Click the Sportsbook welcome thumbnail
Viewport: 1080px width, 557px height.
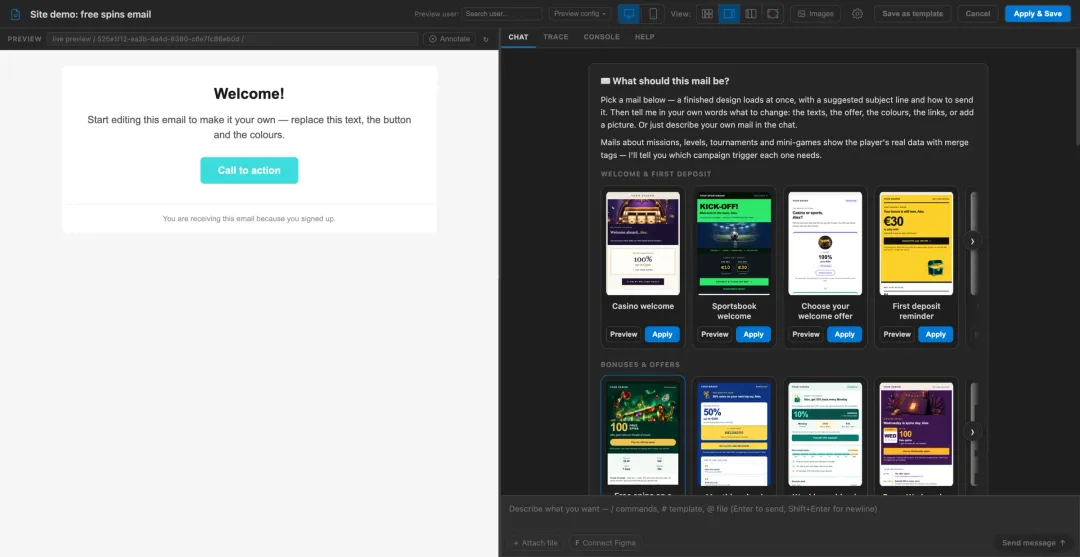tap(734, 244)
